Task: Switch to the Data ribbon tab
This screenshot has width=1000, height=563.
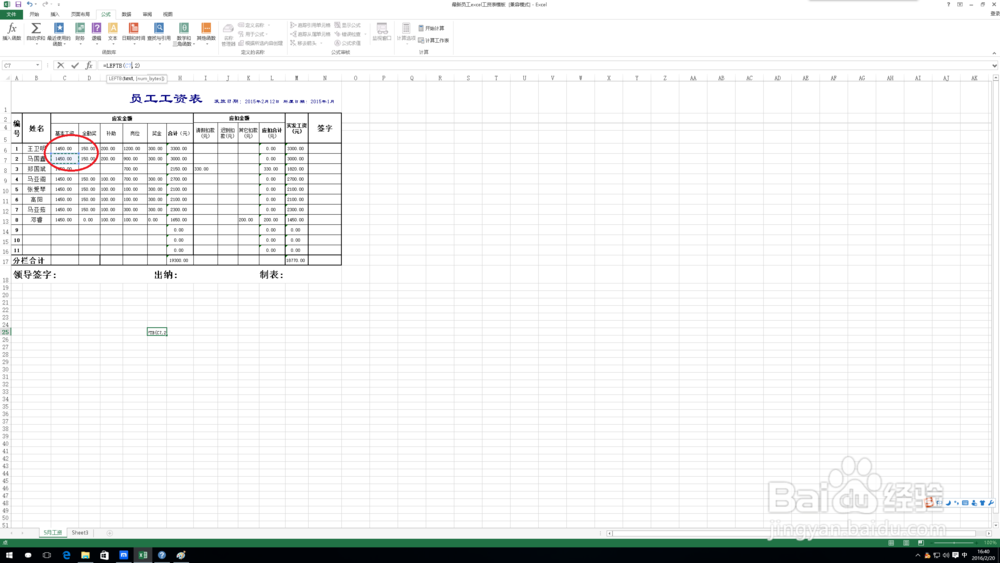Action: point(126,14)
